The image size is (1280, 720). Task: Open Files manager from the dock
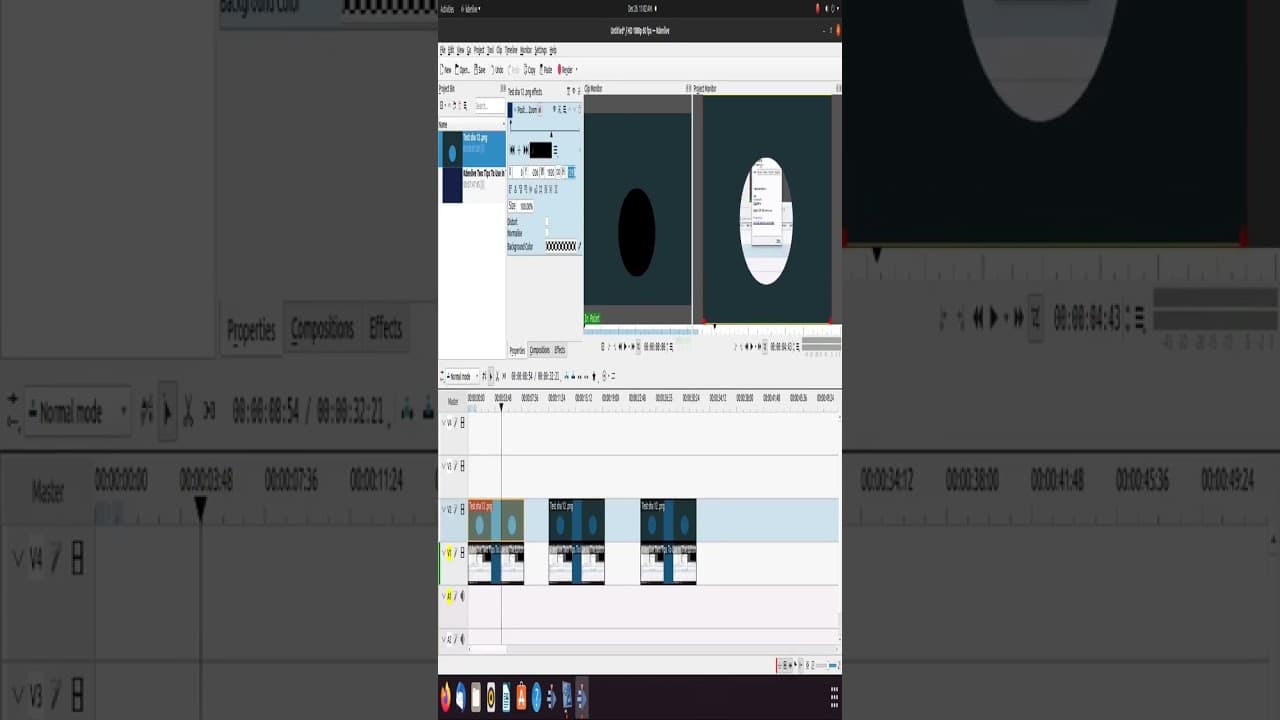[x=476, y=697]
